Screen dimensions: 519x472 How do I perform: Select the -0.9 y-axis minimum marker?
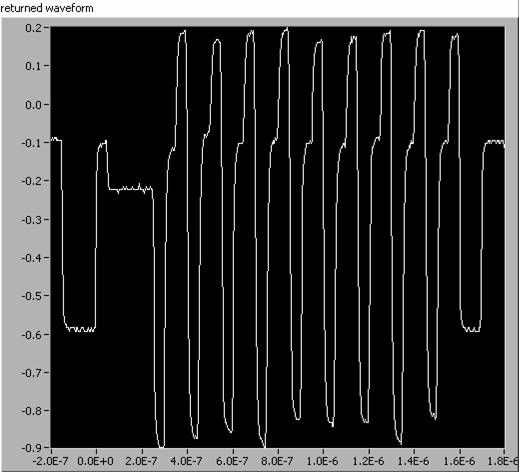[32, 448]
